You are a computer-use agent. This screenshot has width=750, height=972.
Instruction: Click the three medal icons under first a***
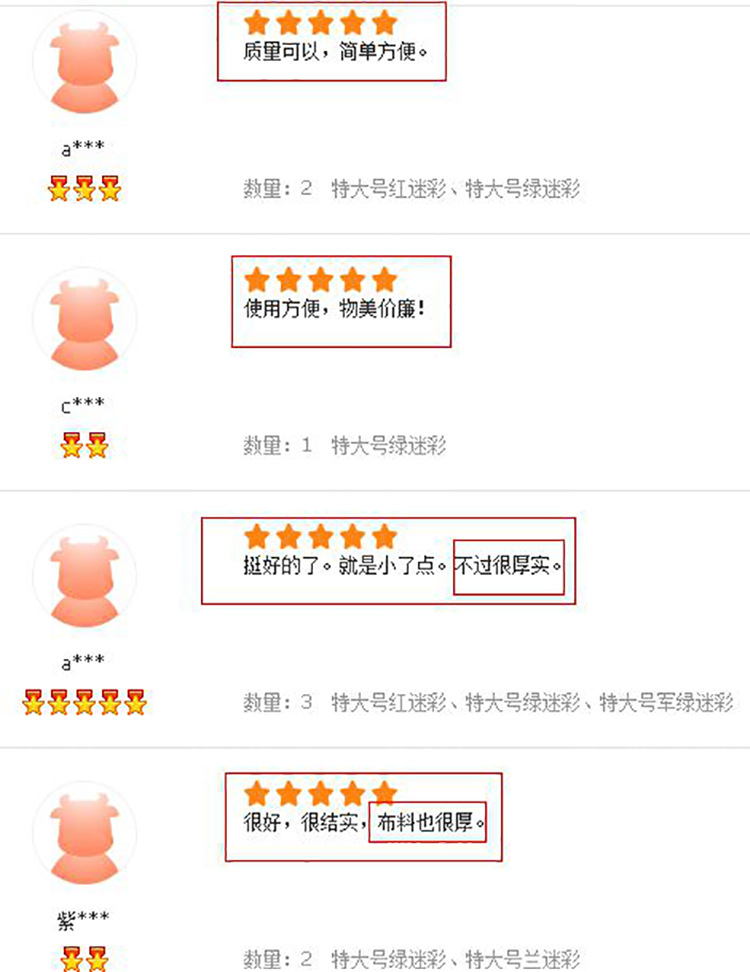tap(84, 188)
